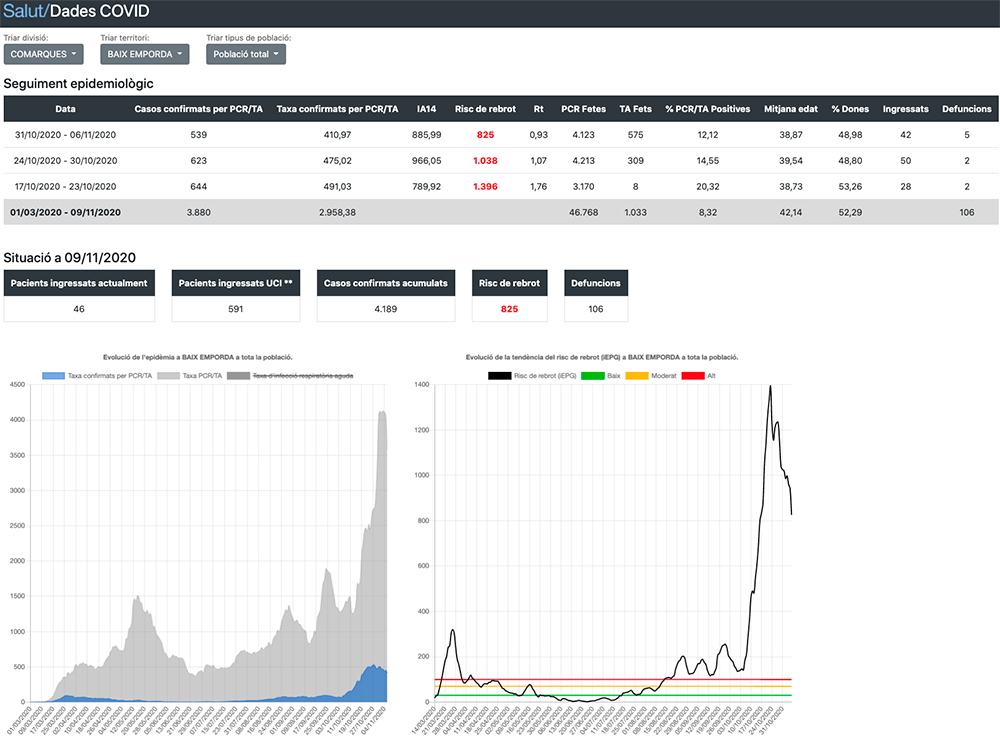Image resolution: width=1000 pixels, height=748 pixels.
Task: Toggle the Taxa confirmats per PCR/TA legend series
Action: 97,376
